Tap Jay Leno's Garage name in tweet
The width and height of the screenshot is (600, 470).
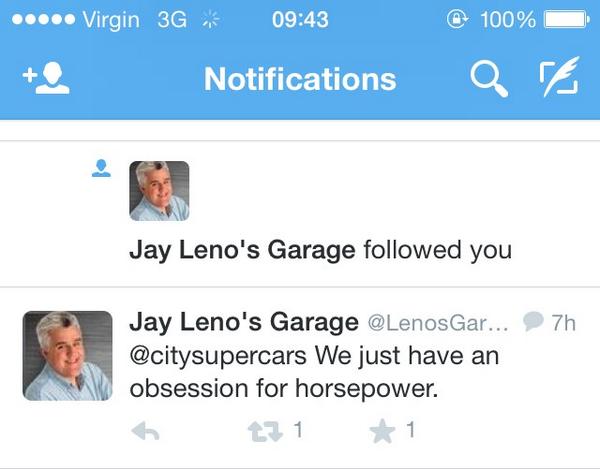(x=244, y=322)
